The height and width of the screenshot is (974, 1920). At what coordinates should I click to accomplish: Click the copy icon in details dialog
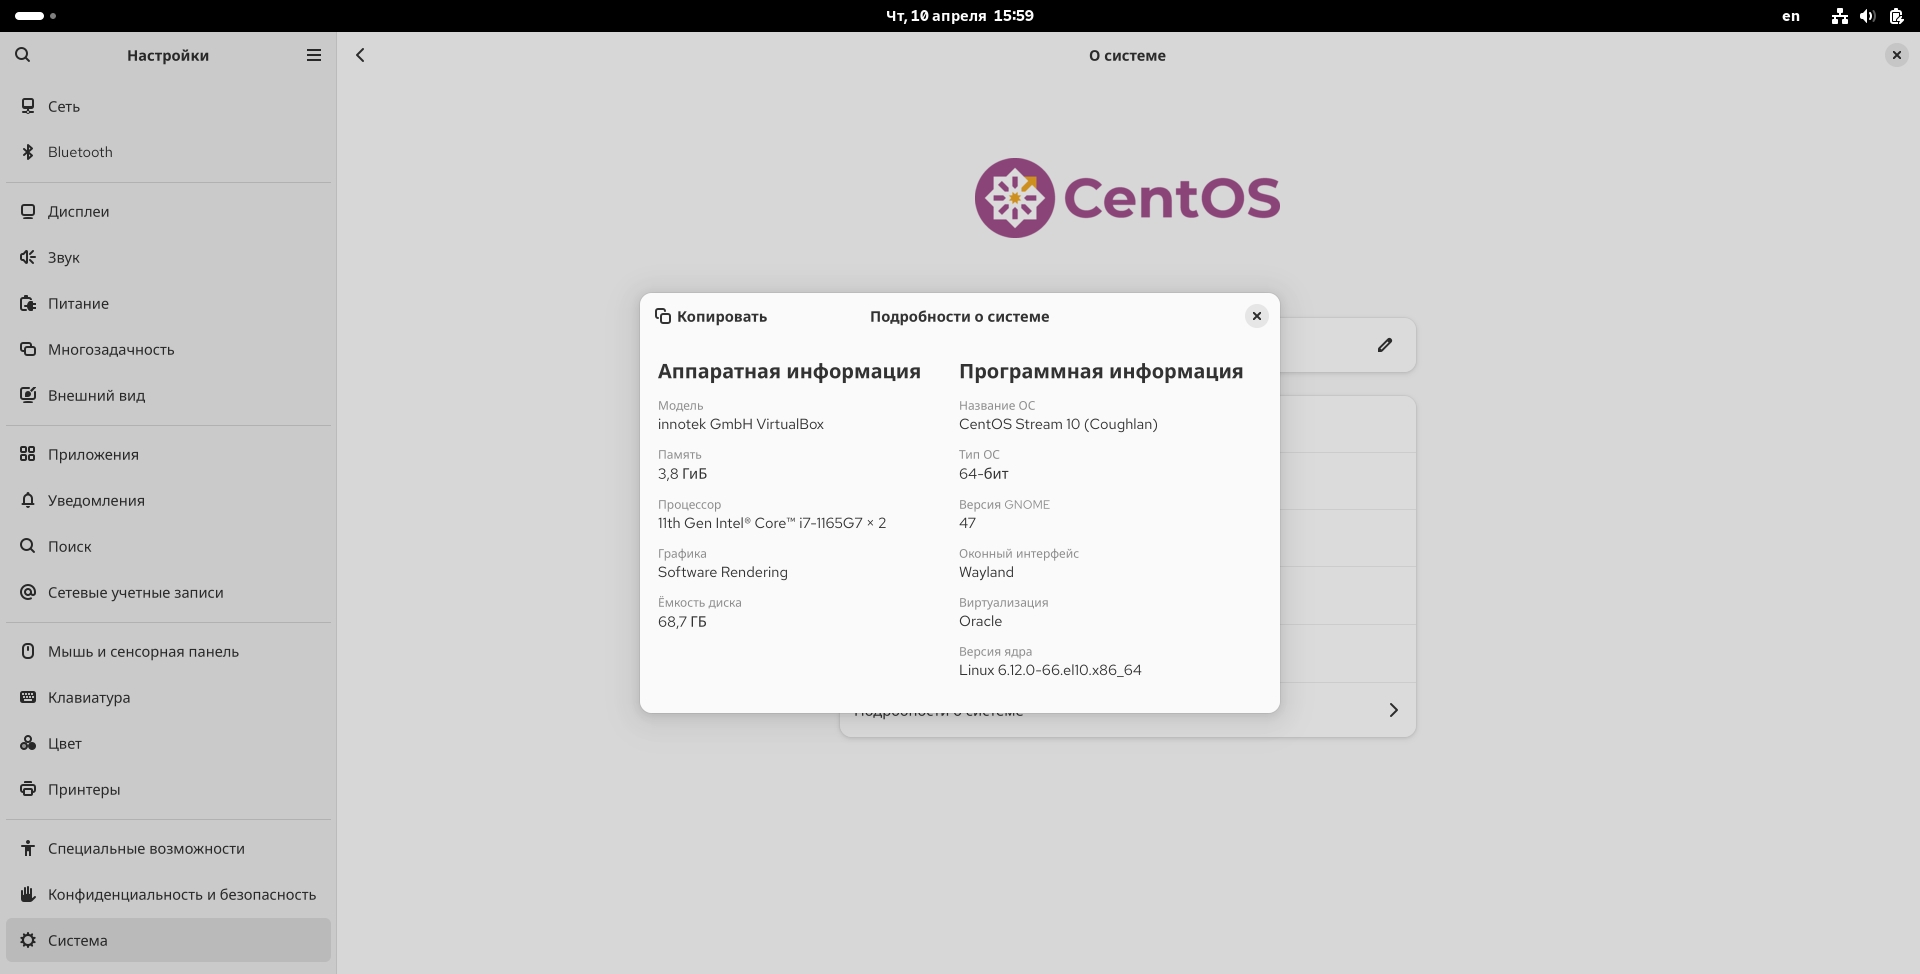point(663,316)
